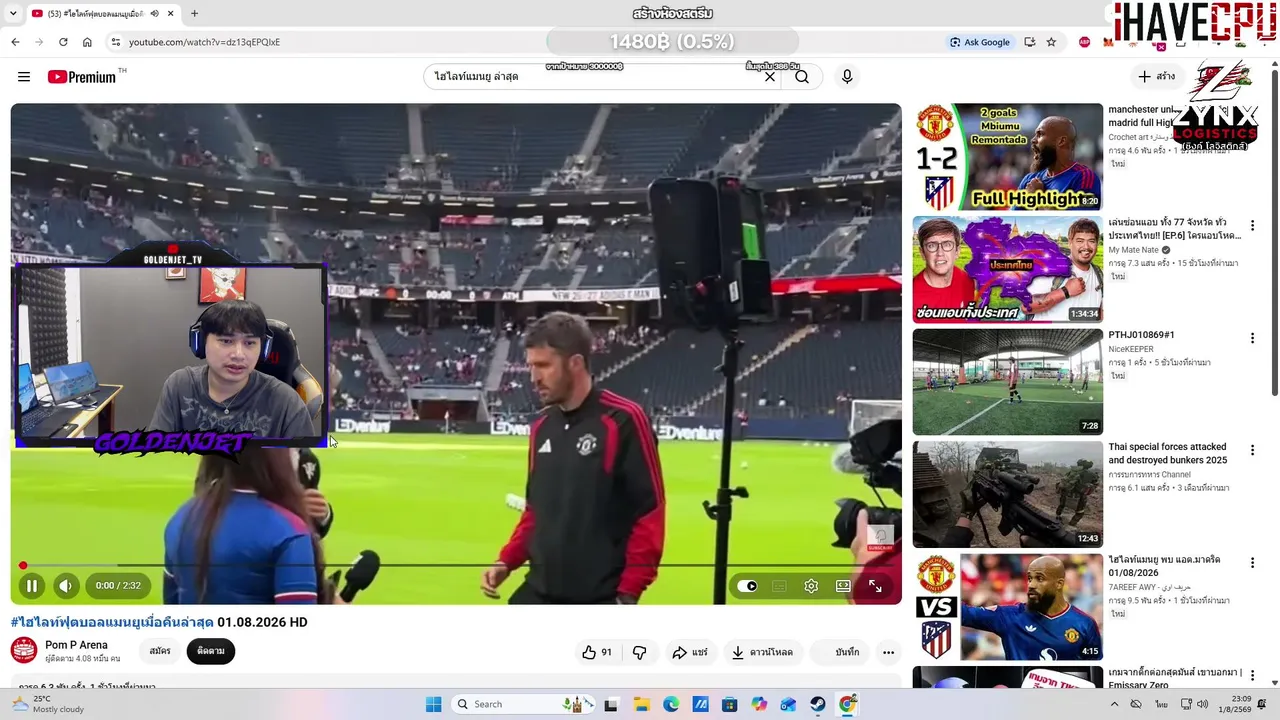
Task: Open the Pom P Arena channel name link
Action: pos(76,645)
